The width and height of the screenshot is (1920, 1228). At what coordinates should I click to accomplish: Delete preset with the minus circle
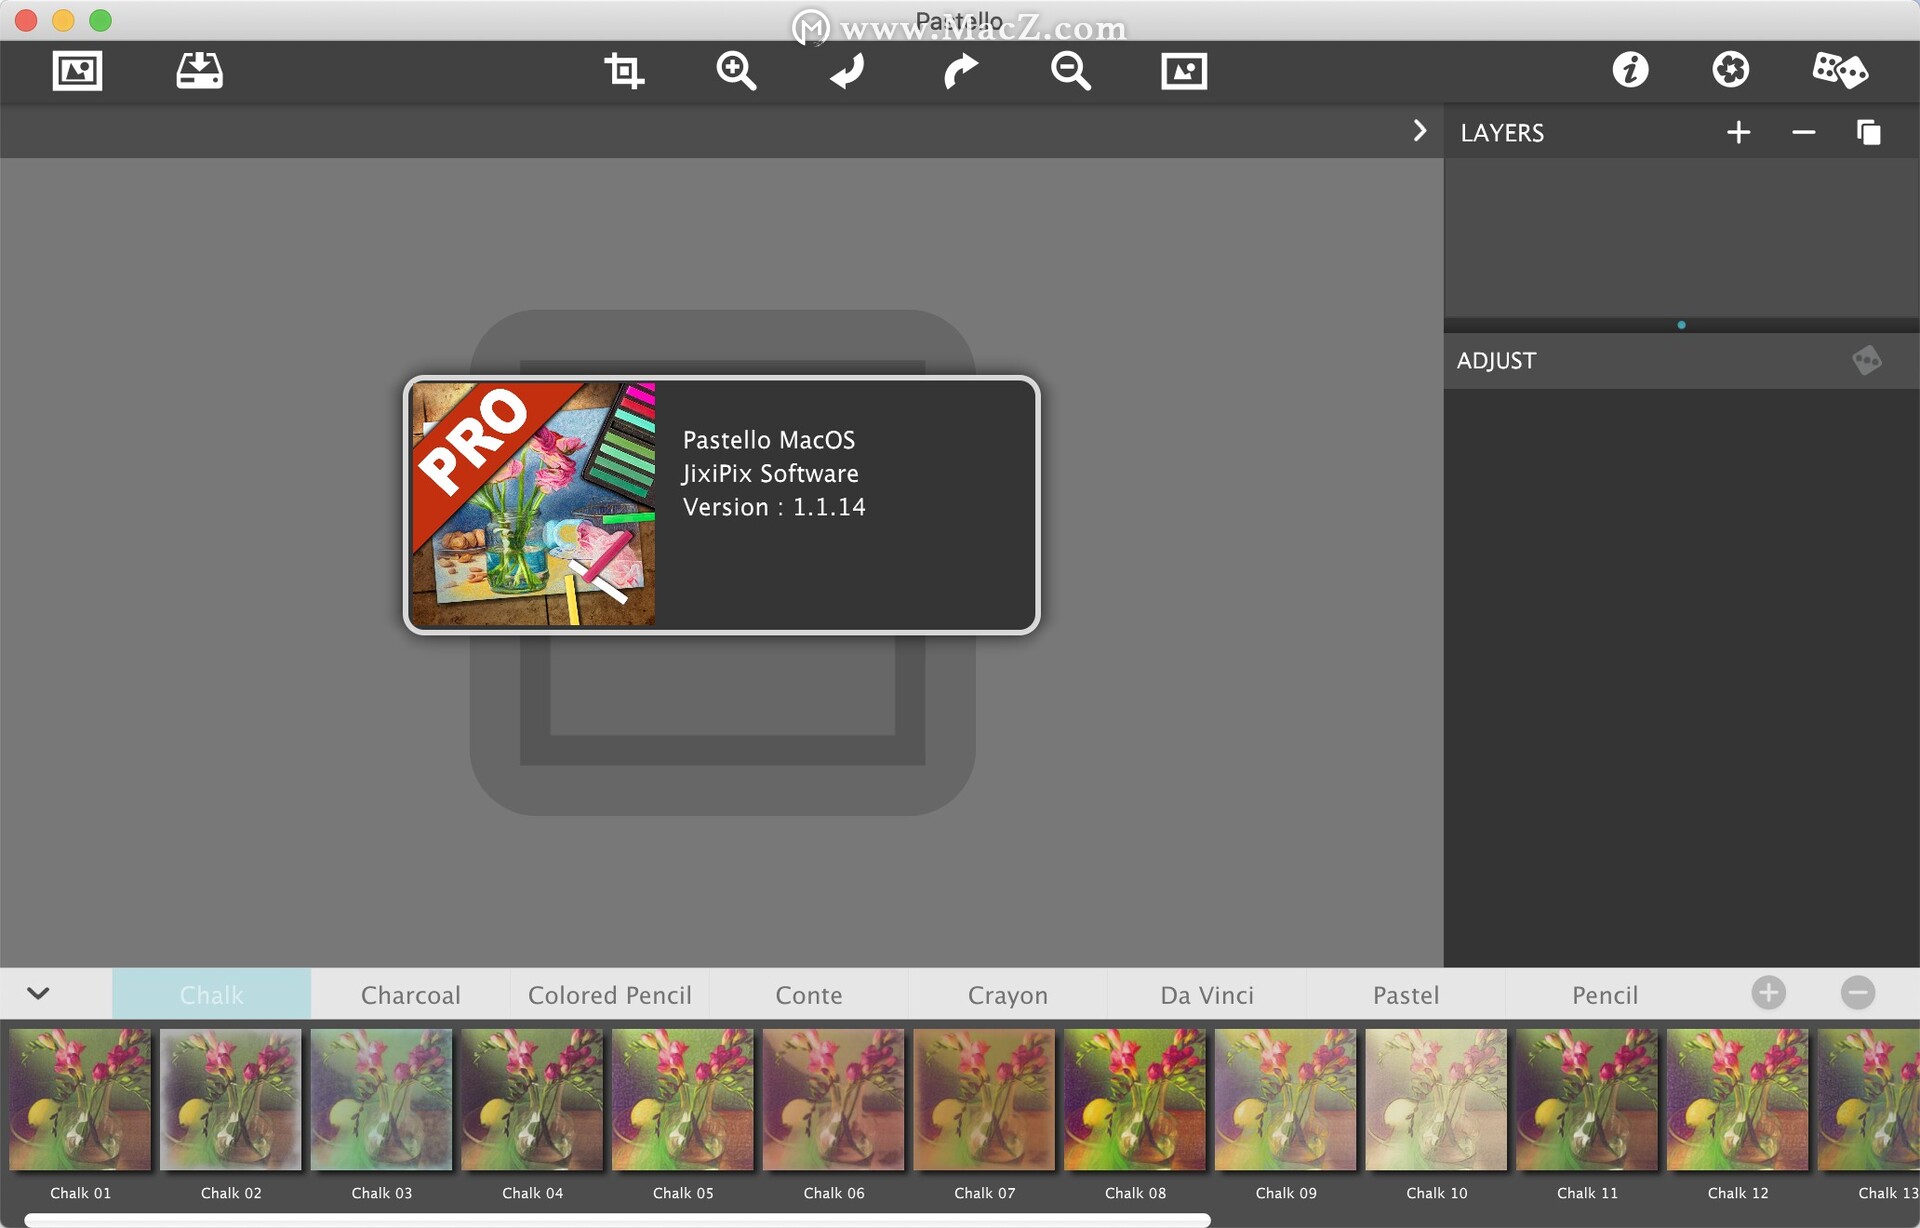tap(1858, 993)
